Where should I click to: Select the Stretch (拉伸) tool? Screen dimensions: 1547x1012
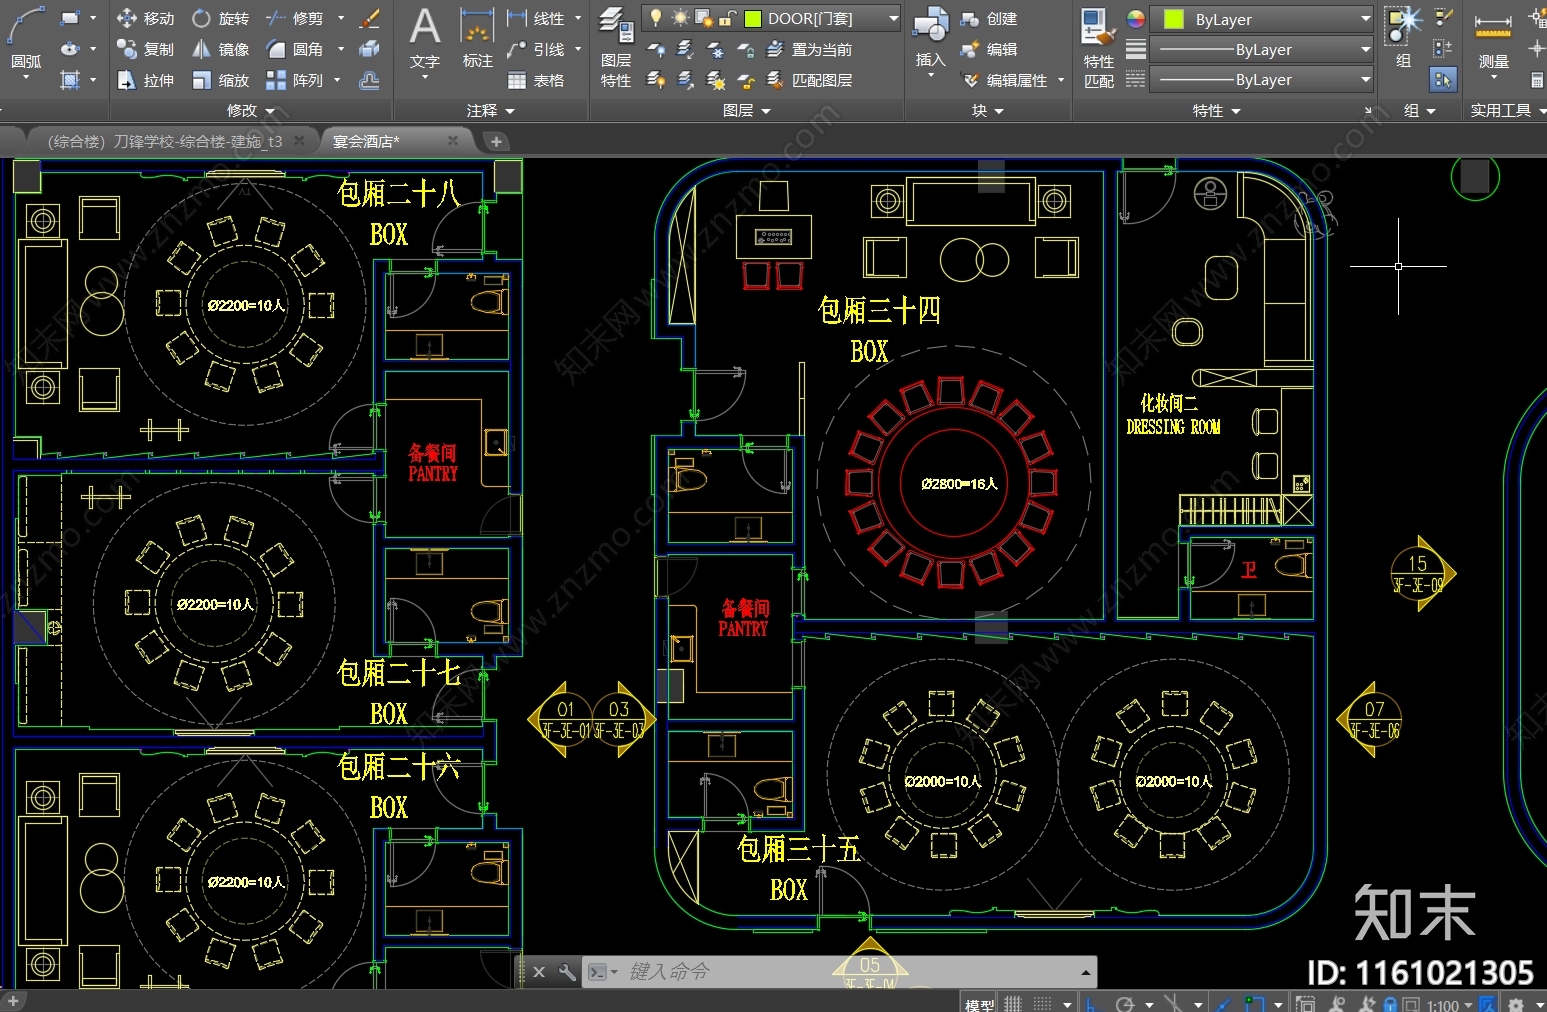pyautogui.click(x=146, y=80)
